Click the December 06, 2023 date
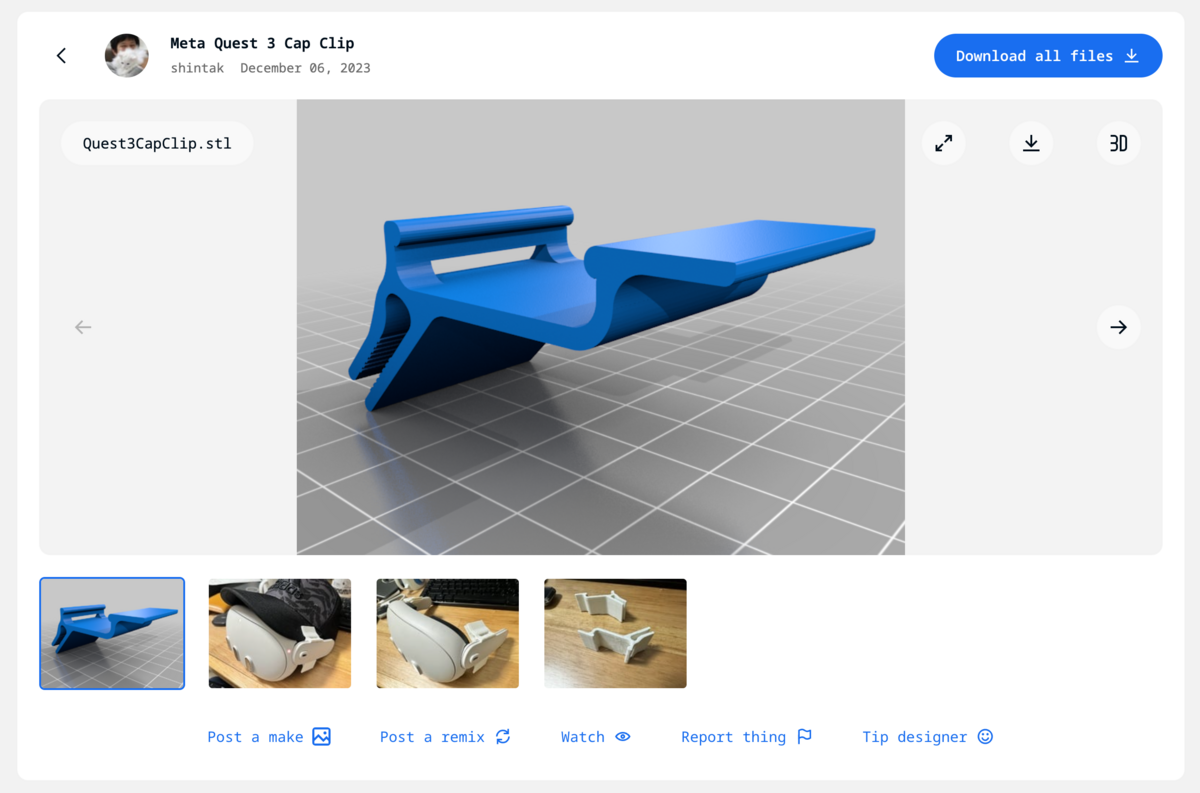 tap(305, 68)
